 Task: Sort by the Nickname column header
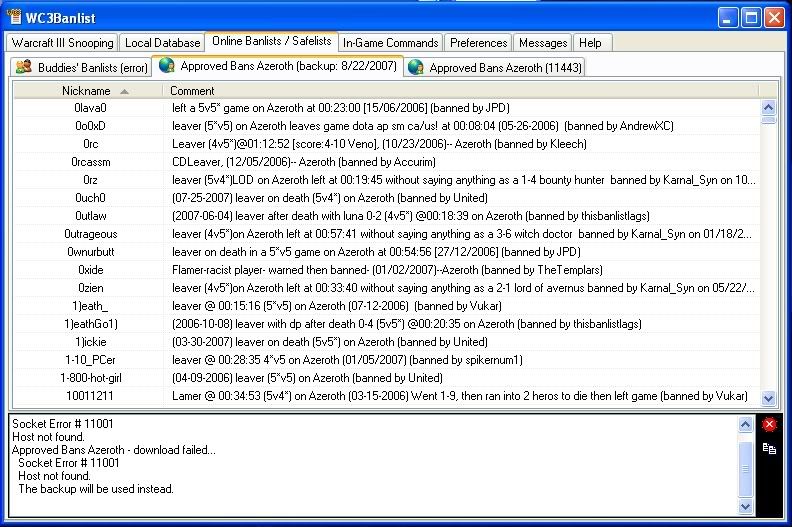[x=88, y=91]
